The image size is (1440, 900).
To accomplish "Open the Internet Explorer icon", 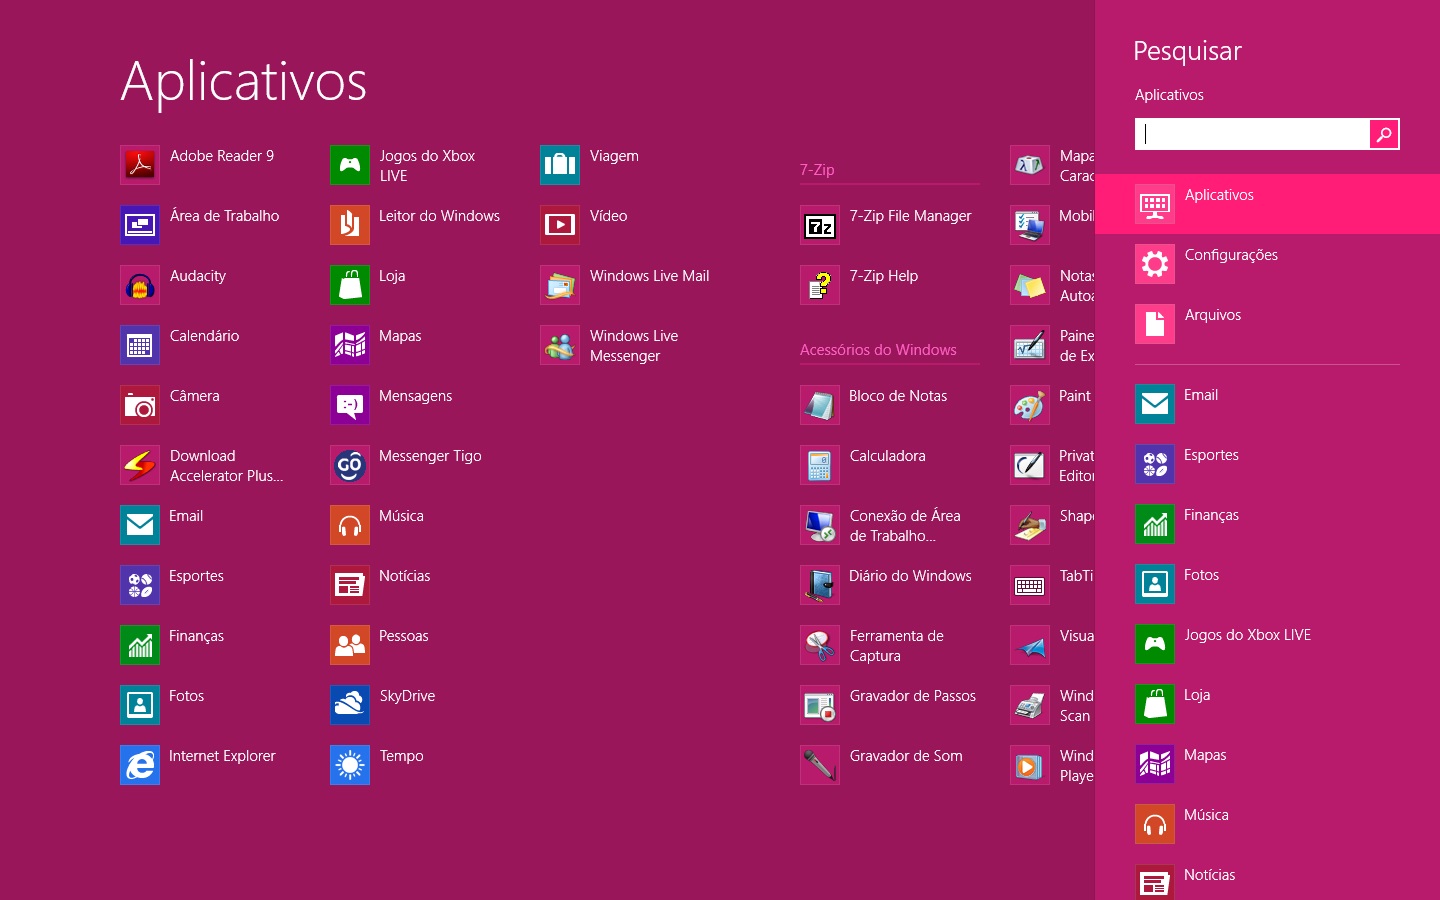I will coord(140,765).
